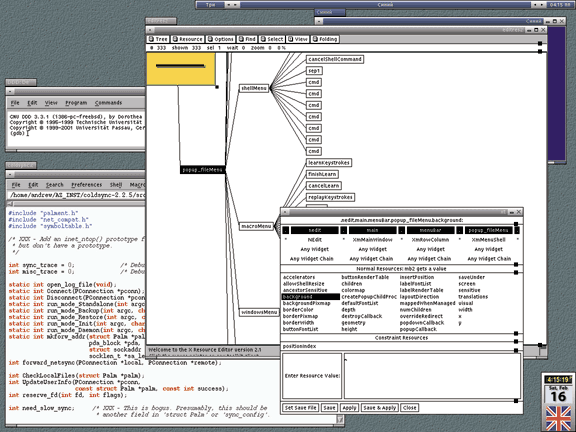Viewport: 576px width, 432px height.
Task: Choose the XmMainWindow class option
Action: [372, 240]
